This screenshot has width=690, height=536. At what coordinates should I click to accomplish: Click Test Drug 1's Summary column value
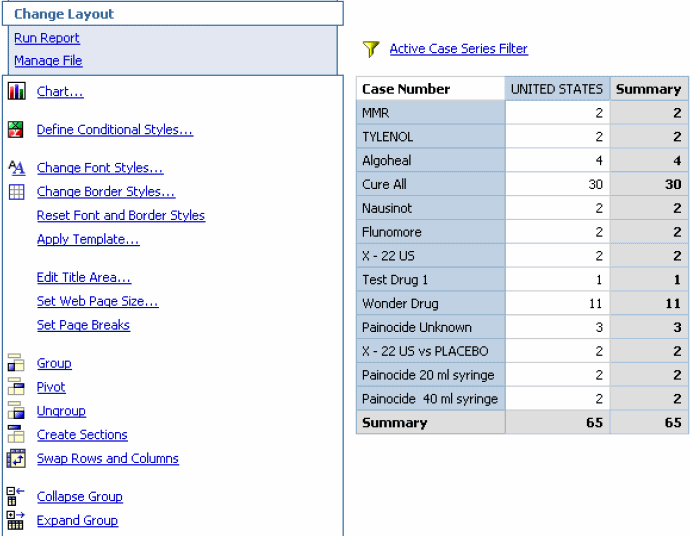tap(649, 279)
